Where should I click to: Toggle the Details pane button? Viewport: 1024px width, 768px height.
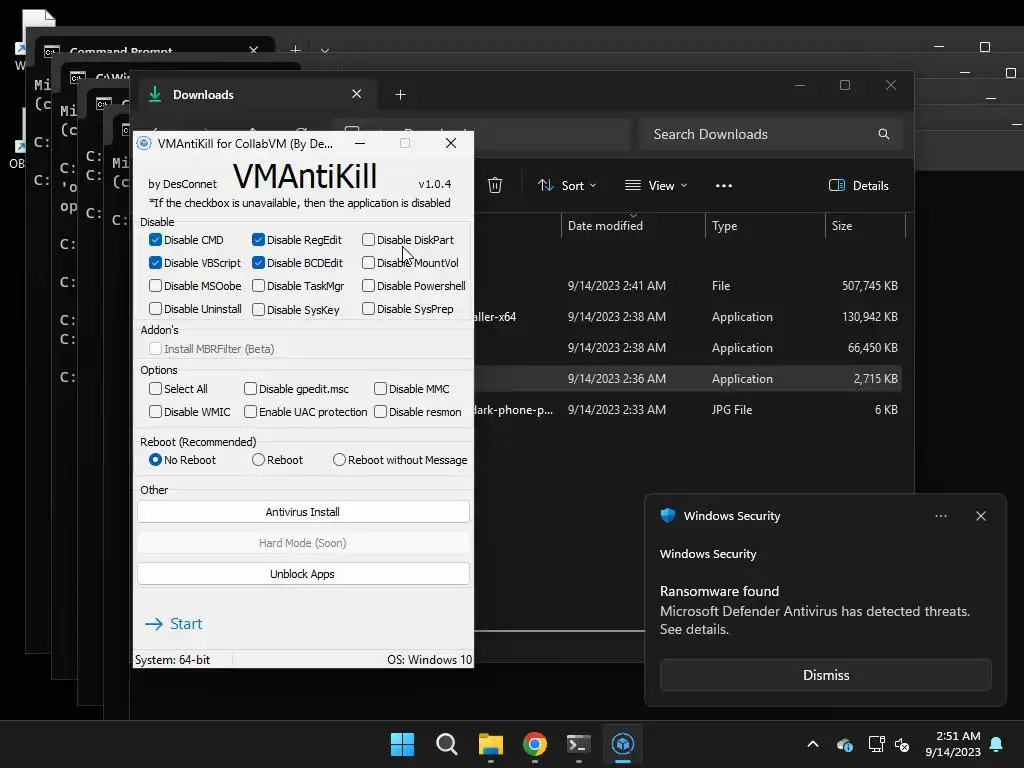(858, 185)
